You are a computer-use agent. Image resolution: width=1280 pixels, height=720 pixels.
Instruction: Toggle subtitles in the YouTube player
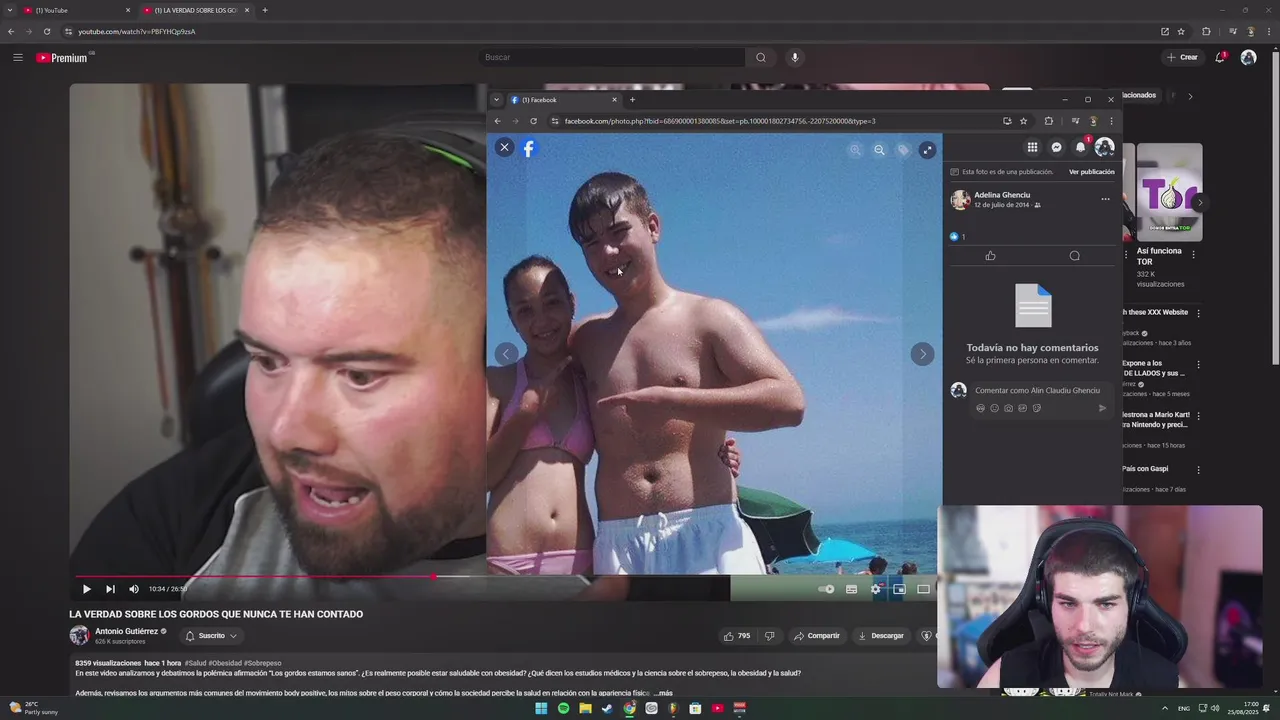point(851,589)
